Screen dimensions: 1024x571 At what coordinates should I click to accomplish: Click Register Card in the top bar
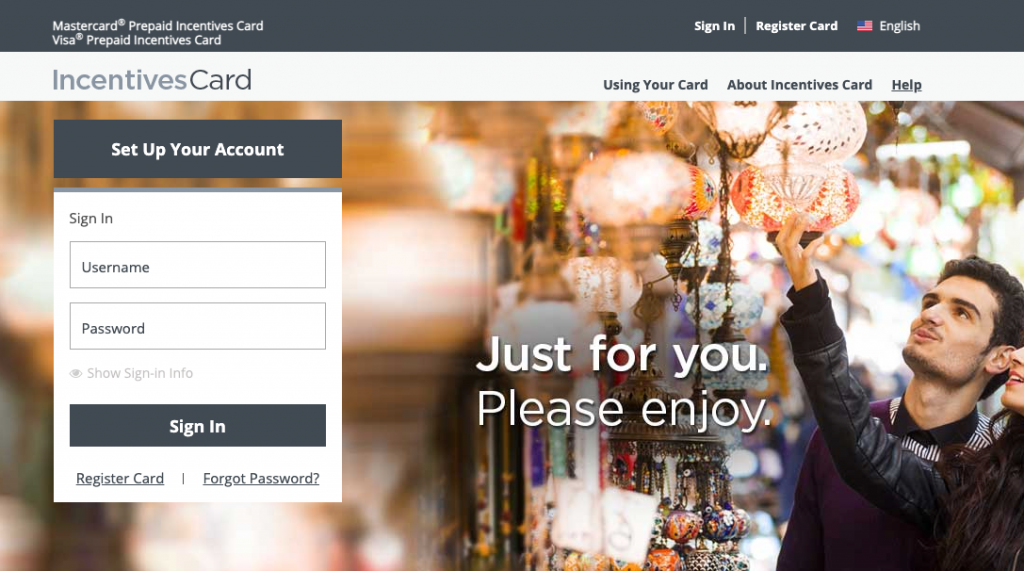click(x=796, y=26)
